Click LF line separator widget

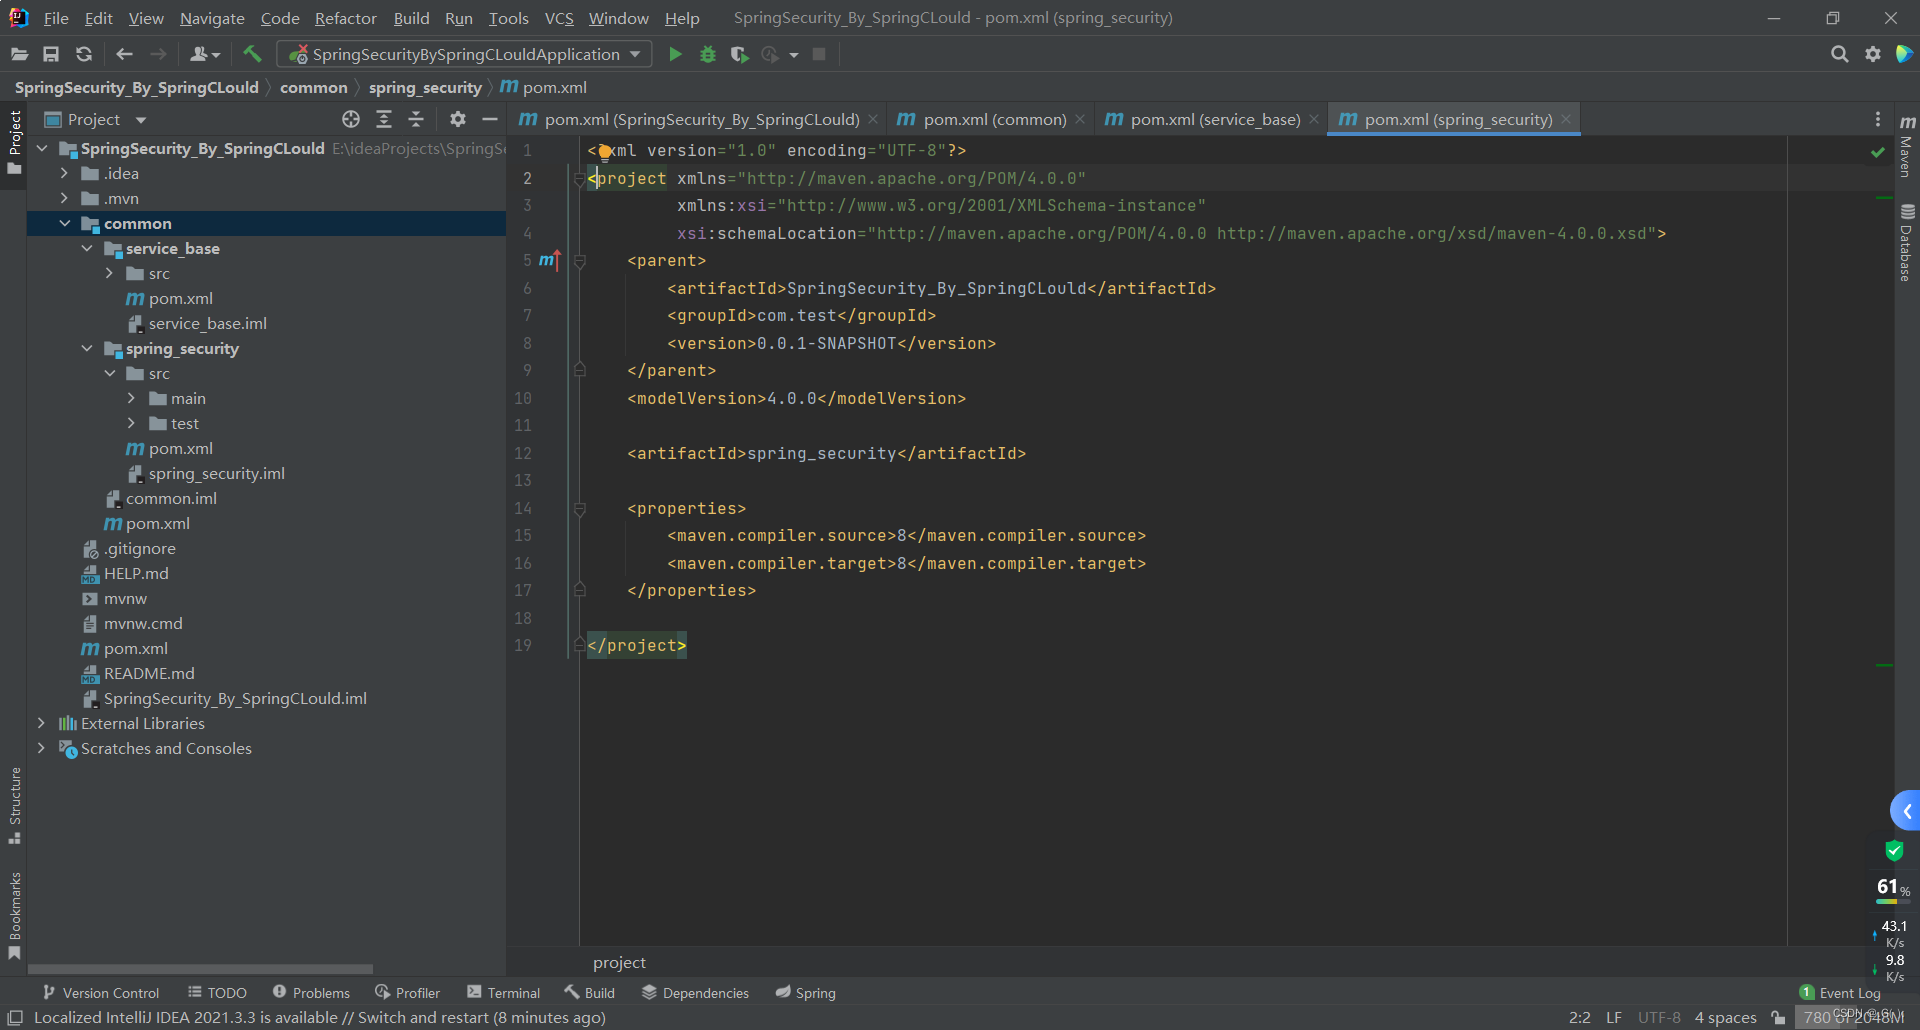coord(1614,1017)
